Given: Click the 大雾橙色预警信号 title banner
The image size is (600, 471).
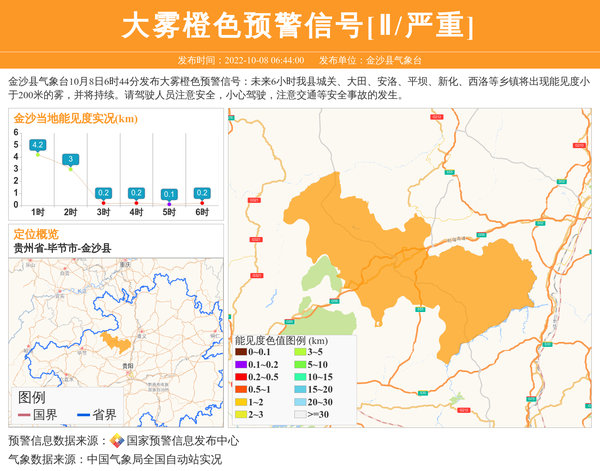Looking at the screenshot, I should point(298,26).
